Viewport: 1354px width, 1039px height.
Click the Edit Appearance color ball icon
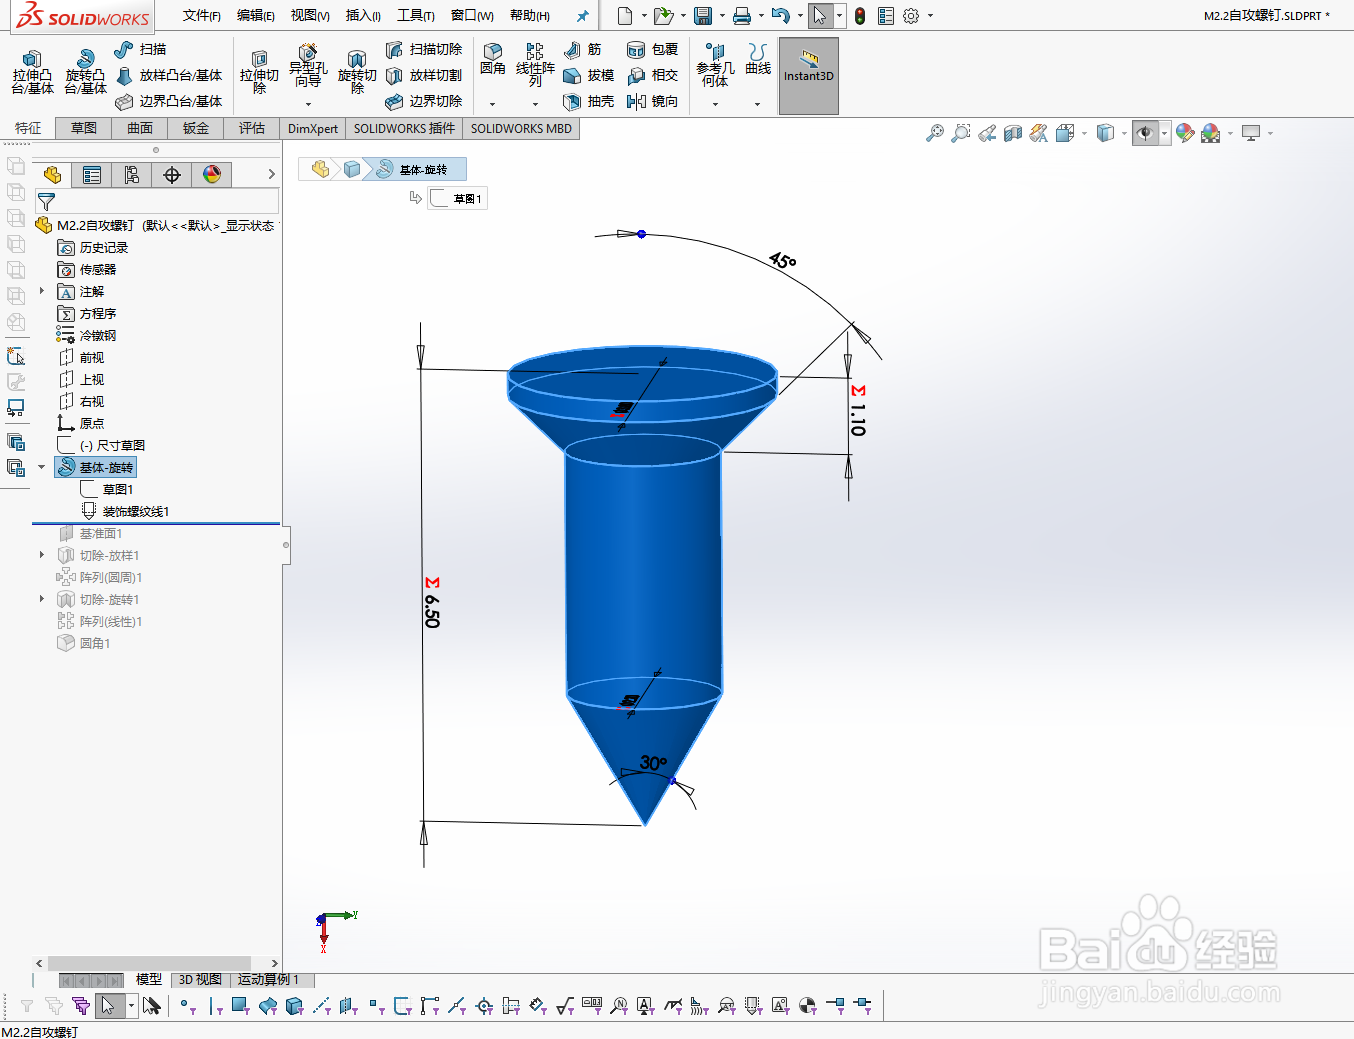[1185, 133]
